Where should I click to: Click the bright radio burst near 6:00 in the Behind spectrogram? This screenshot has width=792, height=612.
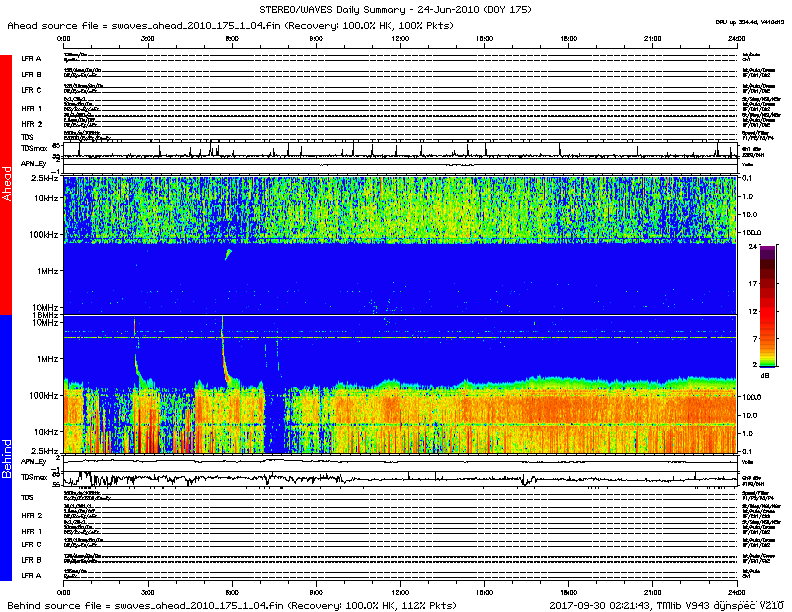(223, 350)
